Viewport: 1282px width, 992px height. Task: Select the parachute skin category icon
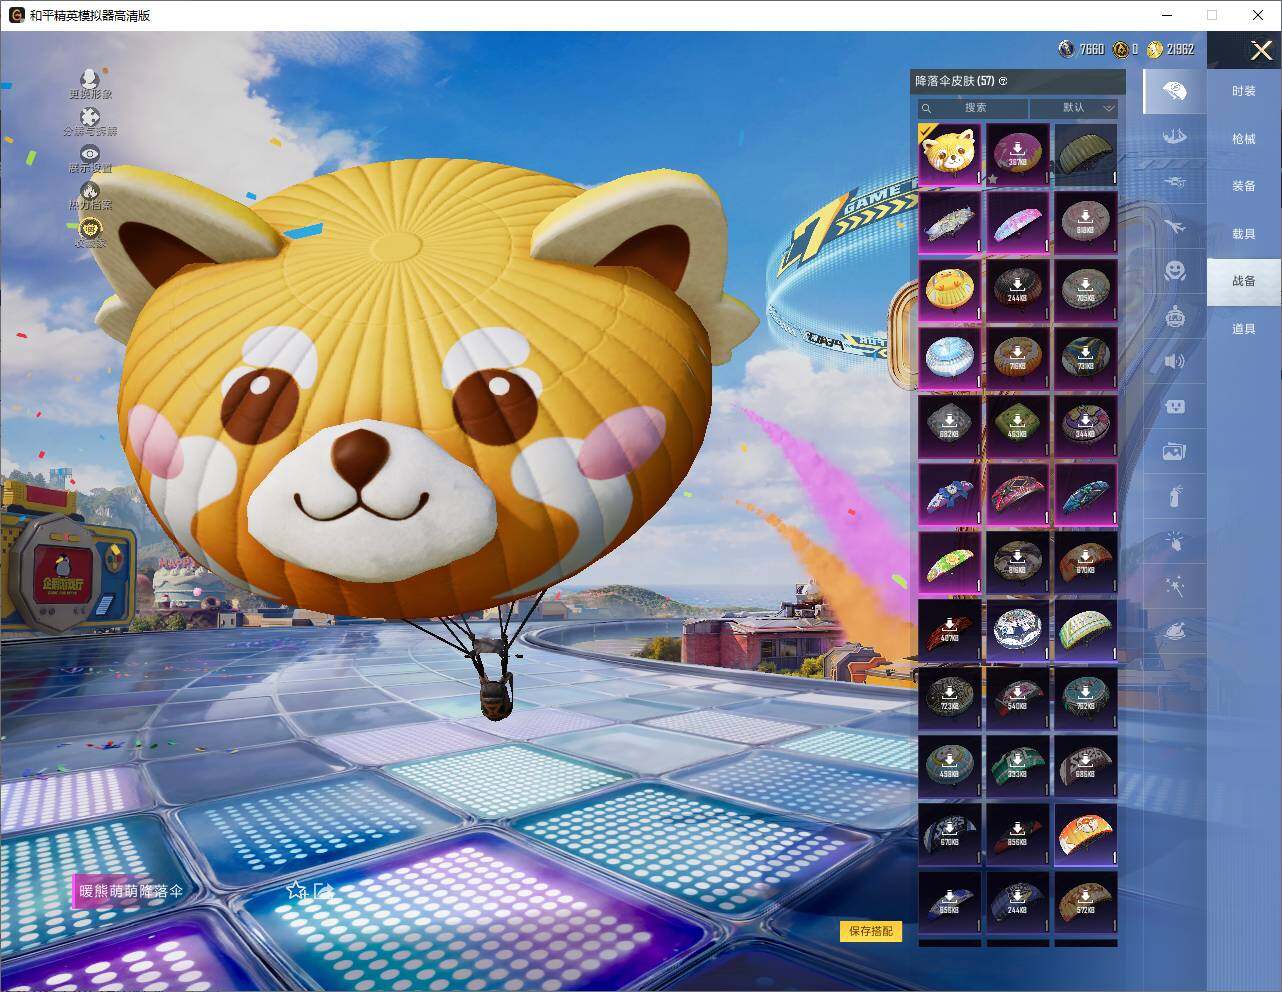(1175, 92)
